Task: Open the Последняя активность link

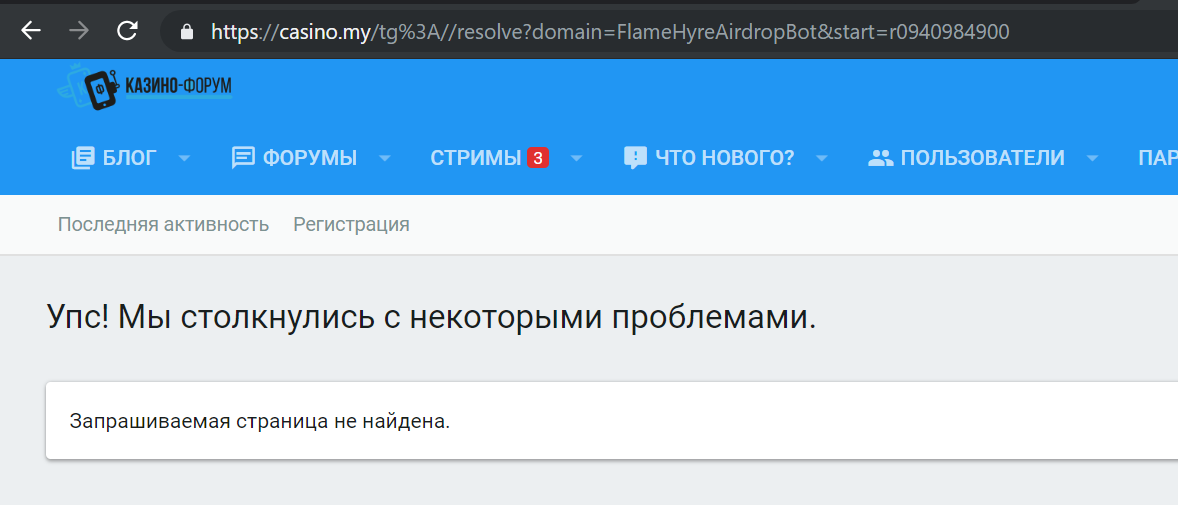Action: pyautogui.click(x=163, y=224)
